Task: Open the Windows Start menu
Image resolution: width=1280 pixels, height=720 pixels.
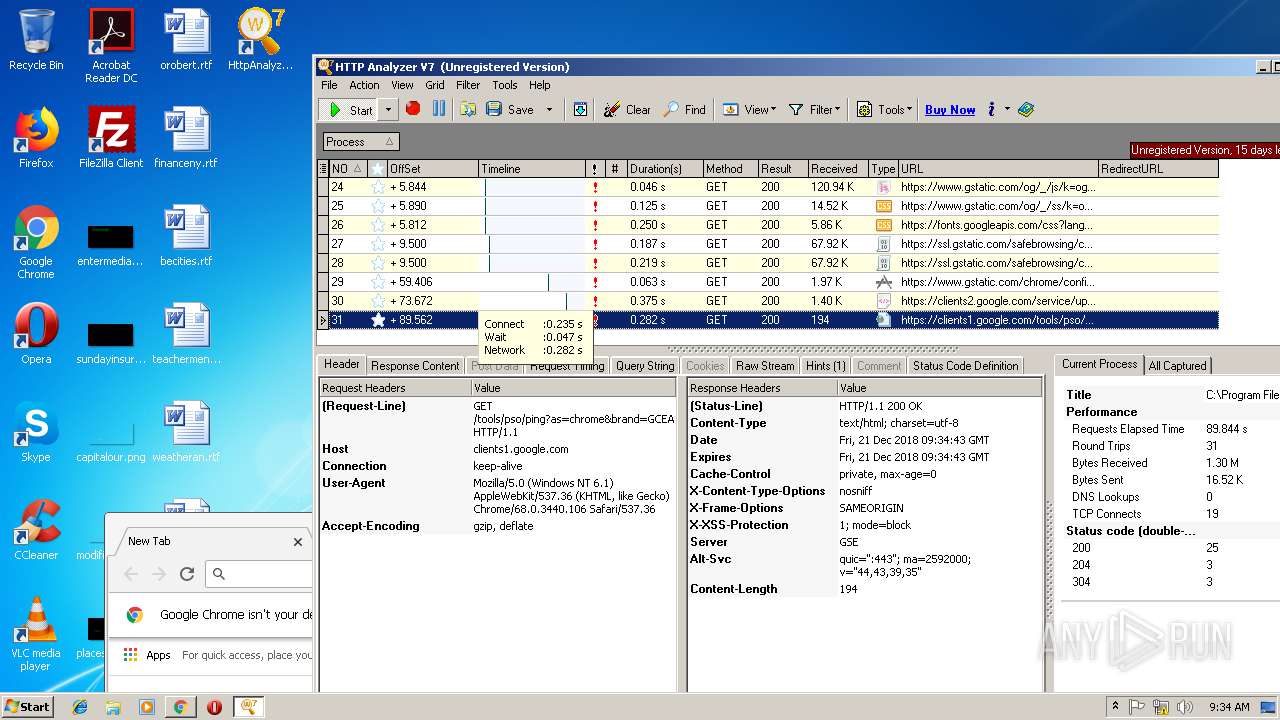Action: 27,706
